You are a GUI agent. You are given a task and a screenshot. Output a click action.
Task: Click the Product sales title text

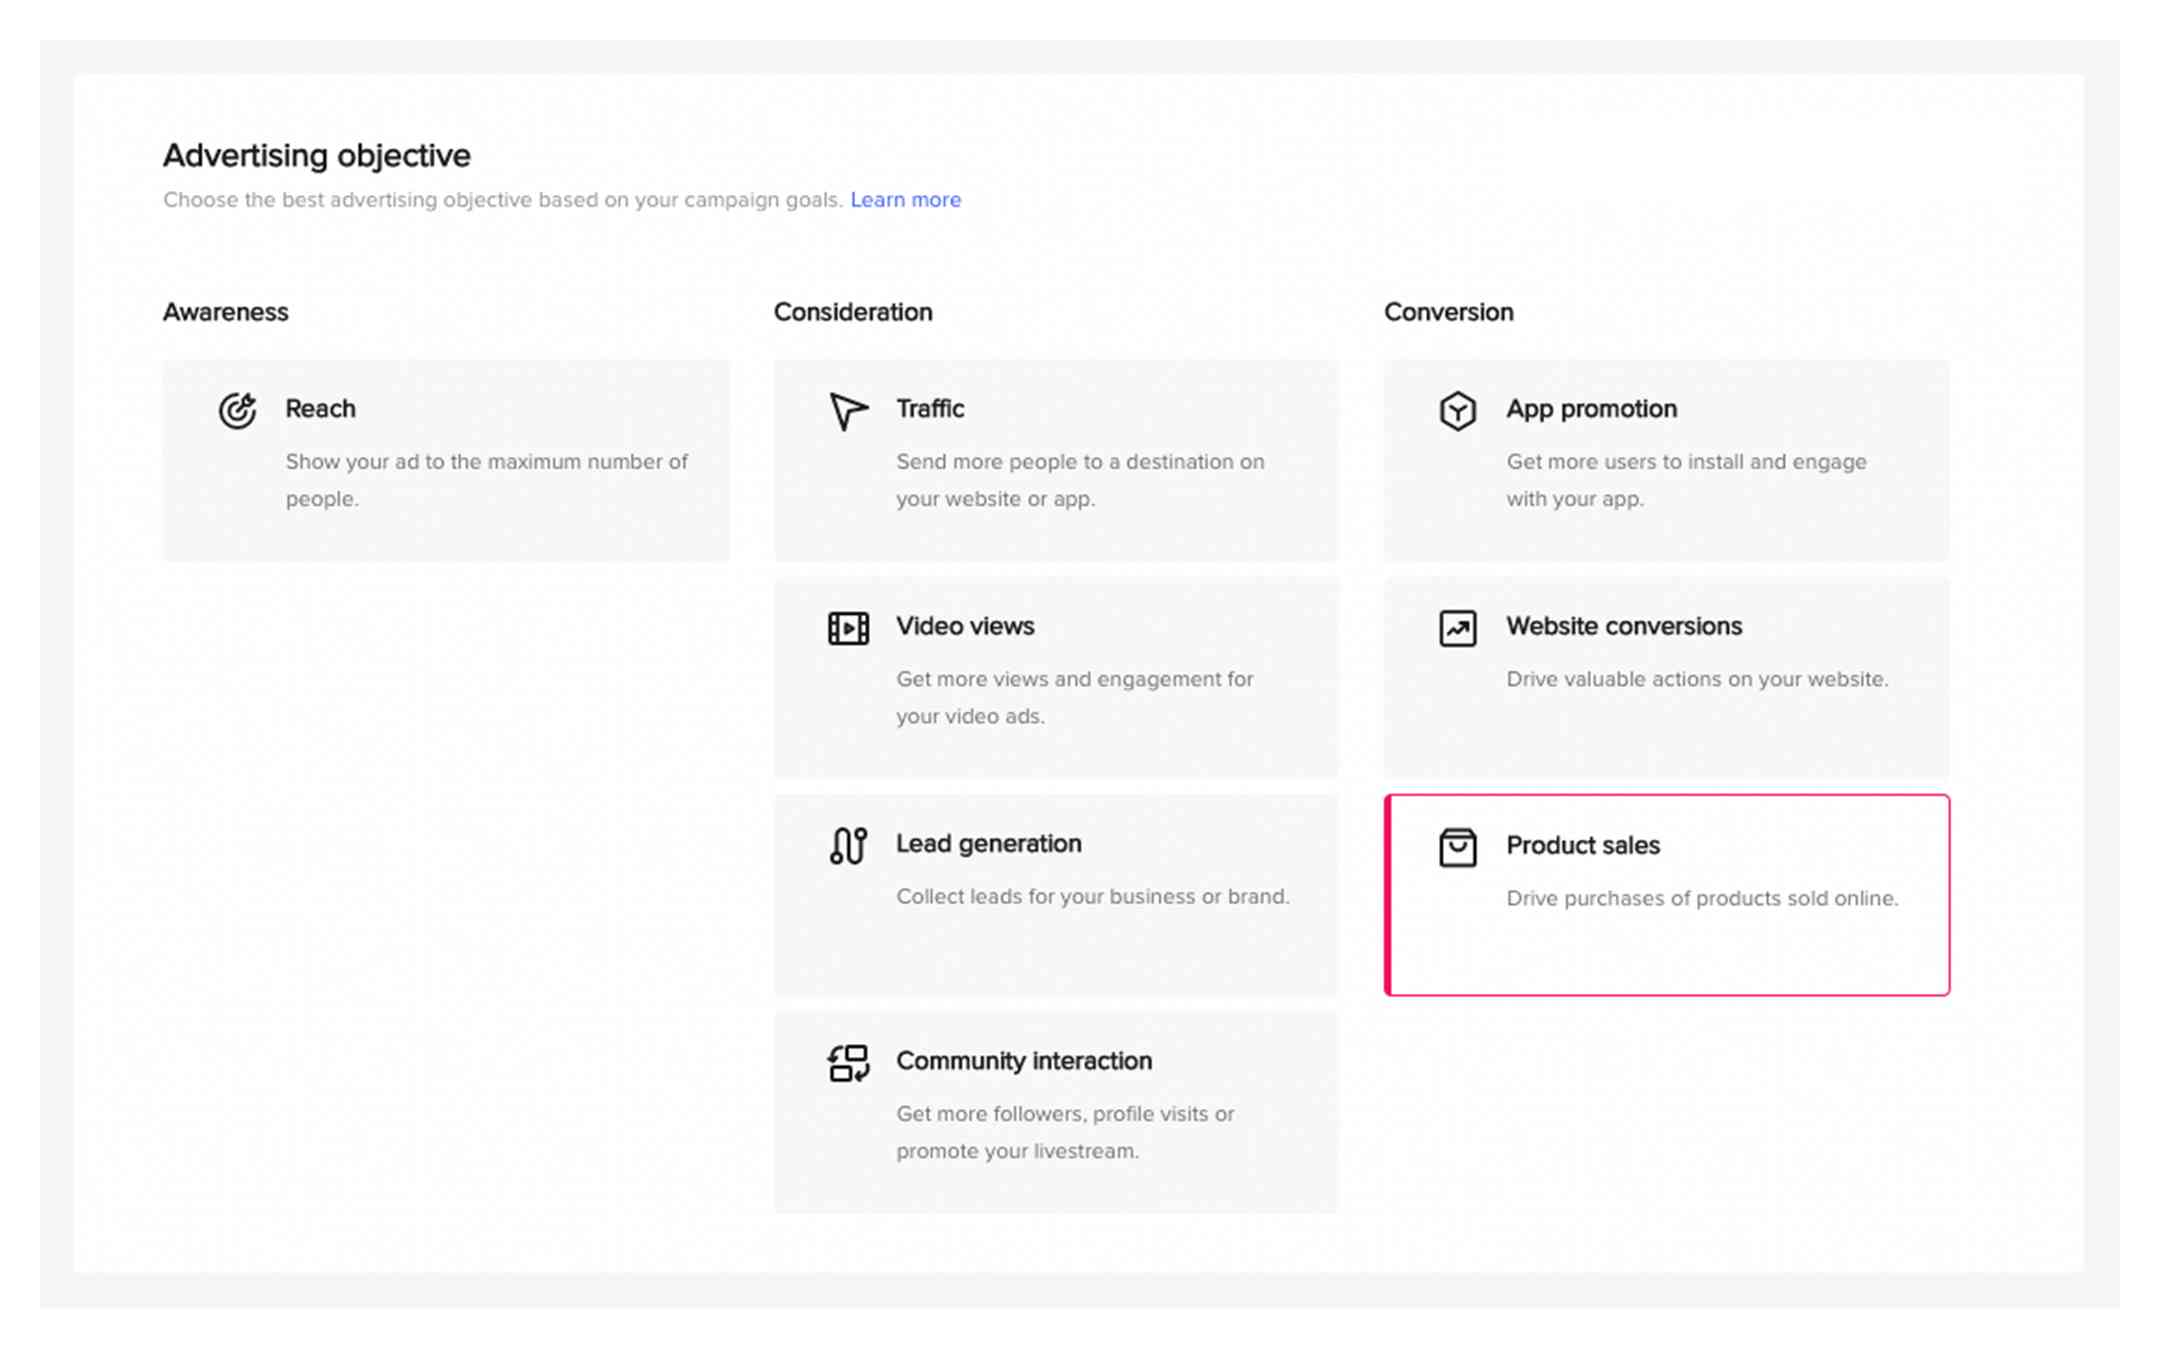tap(1583, 846)
